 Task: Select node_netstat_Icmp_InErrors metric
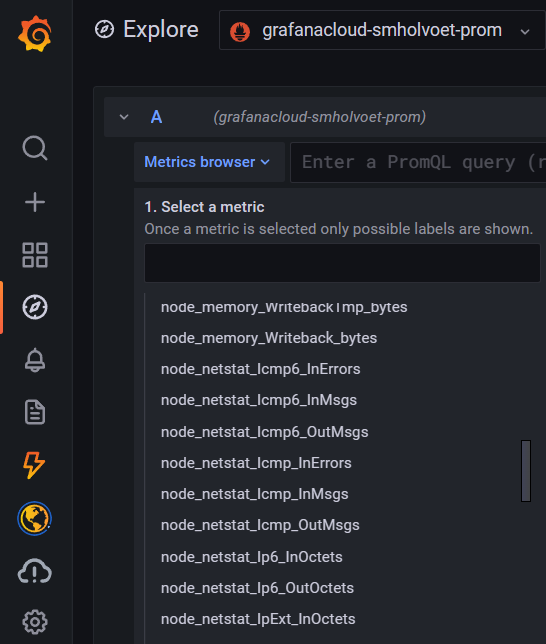(x=256, y=463)
